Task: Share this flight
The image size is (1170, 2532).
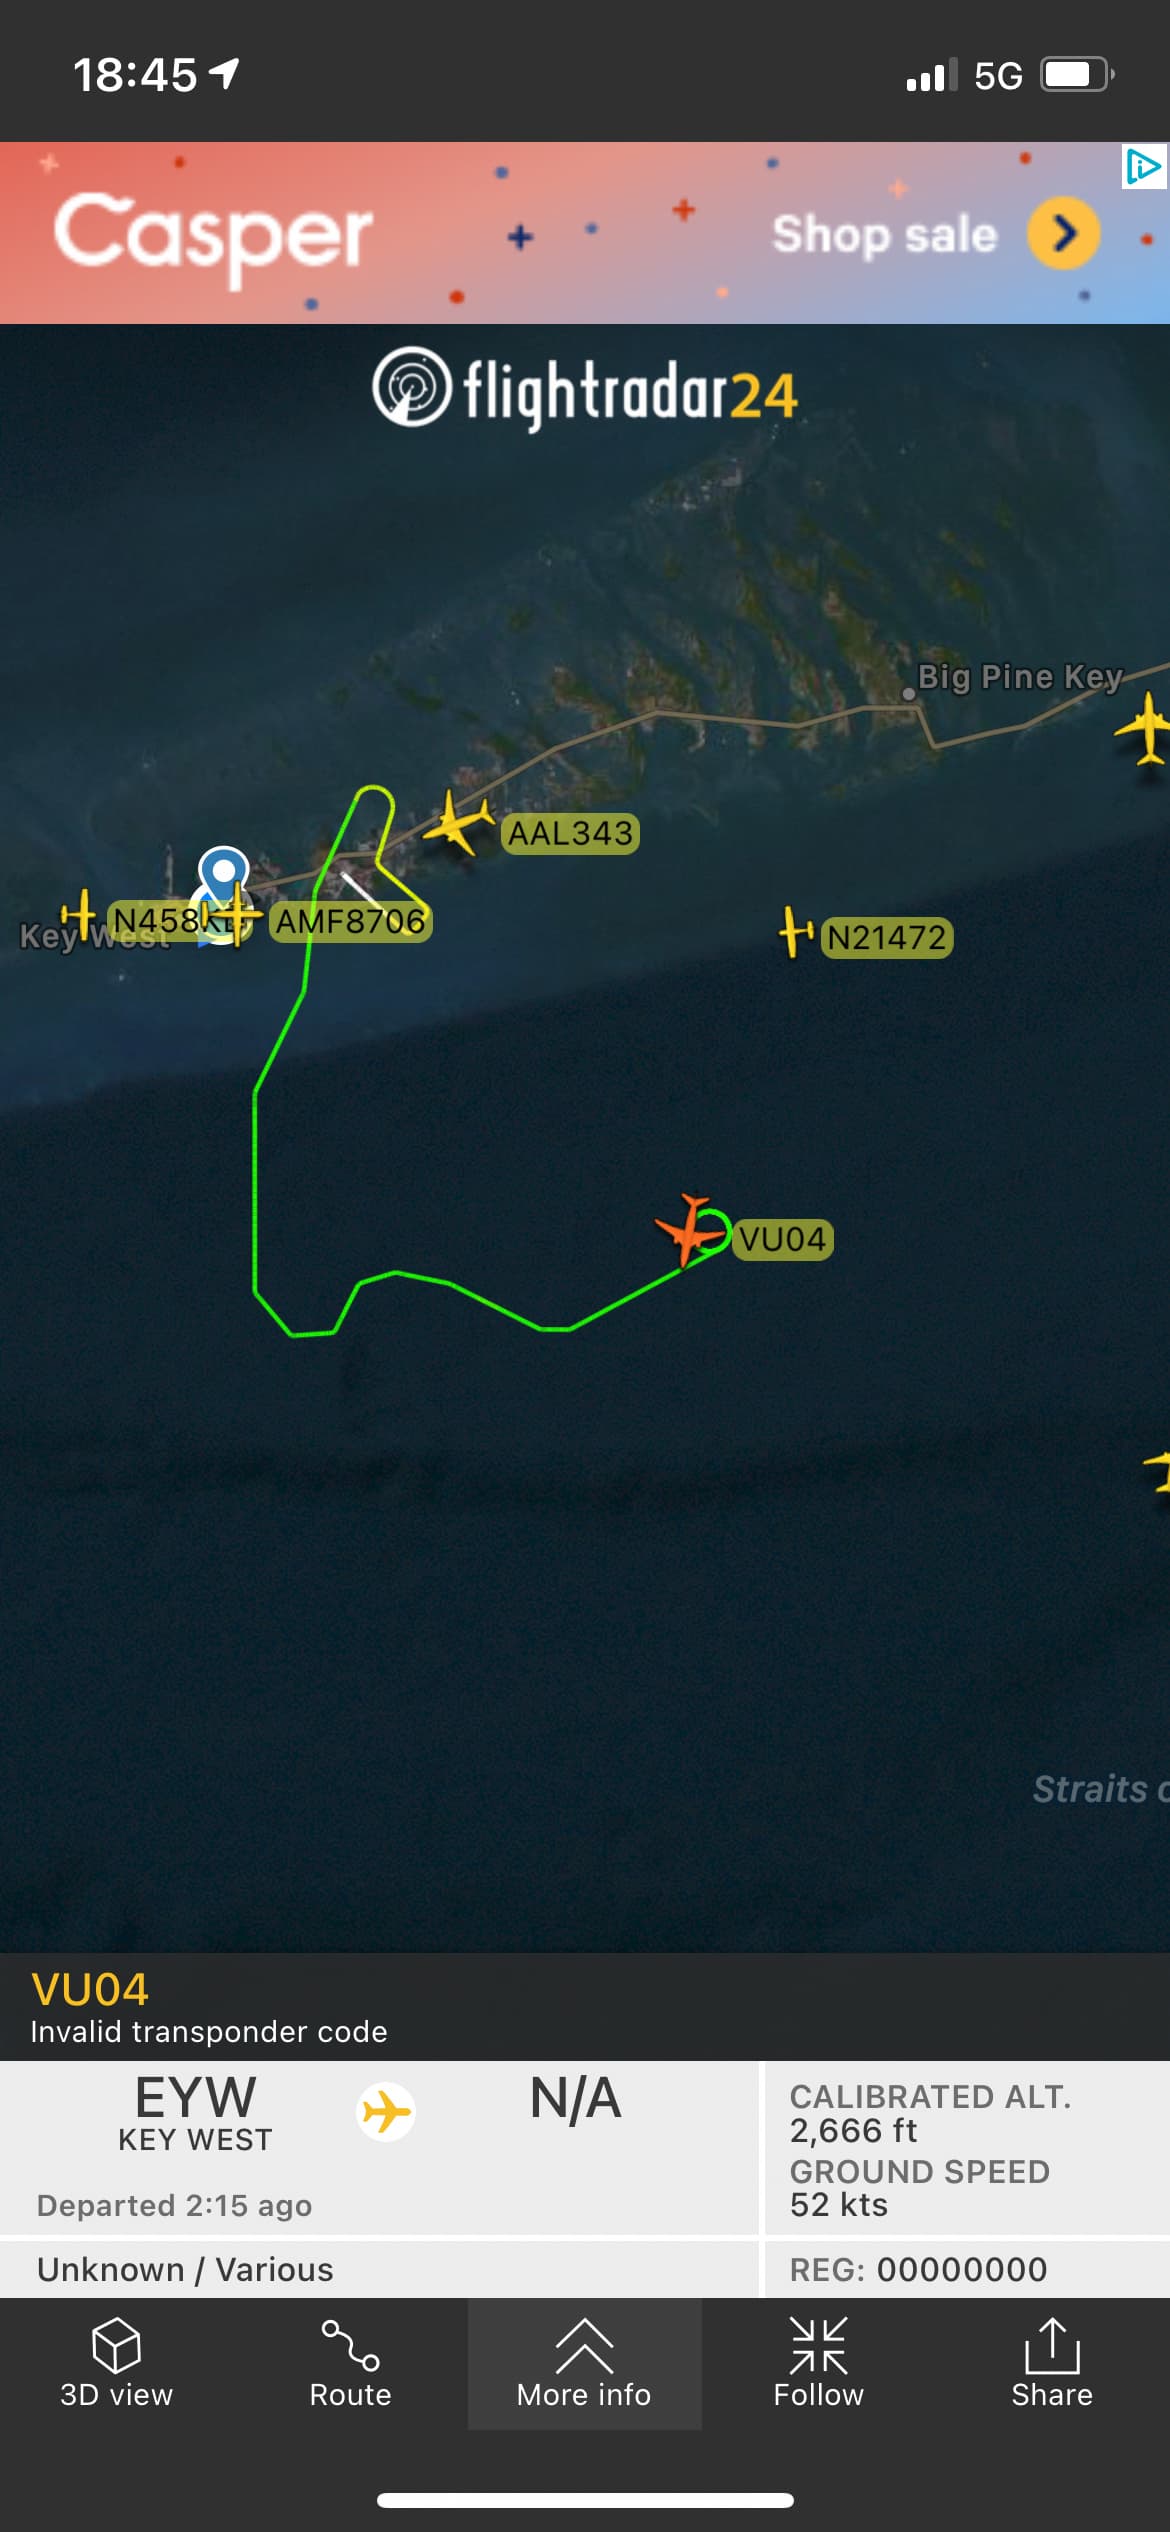Action: point(1052,2362)
